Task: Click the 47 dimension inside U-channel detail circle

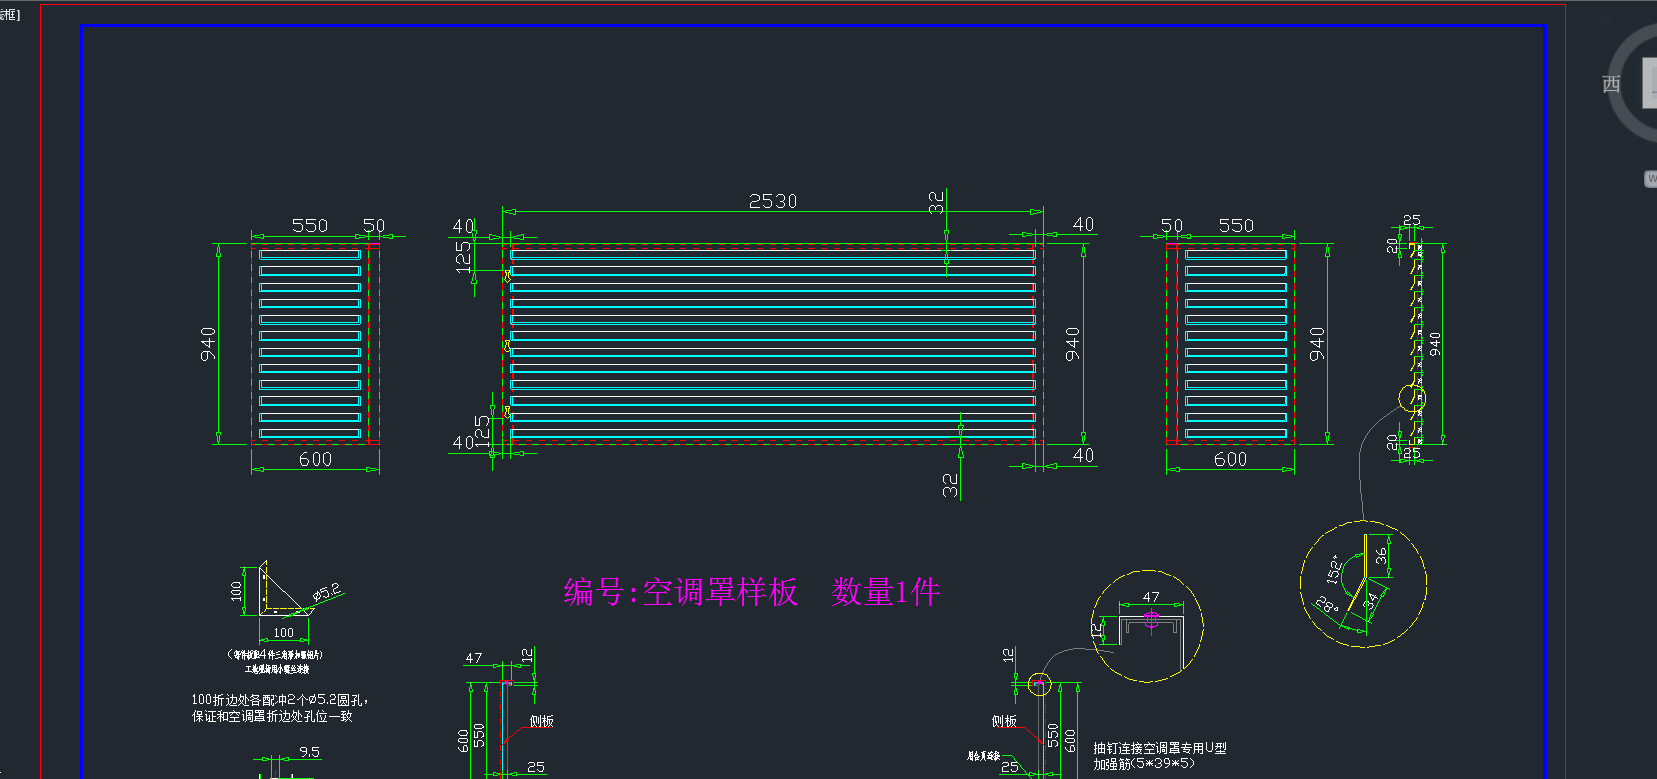Action: pos(1151,597)
